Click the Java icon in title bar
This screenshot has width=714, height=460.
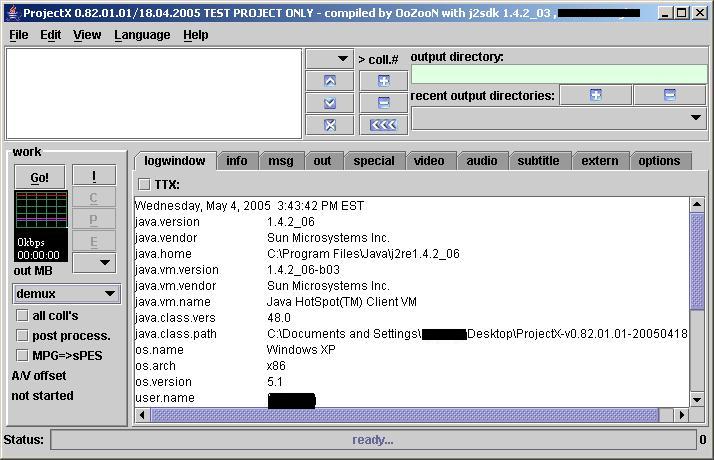(x=13, y=13)
